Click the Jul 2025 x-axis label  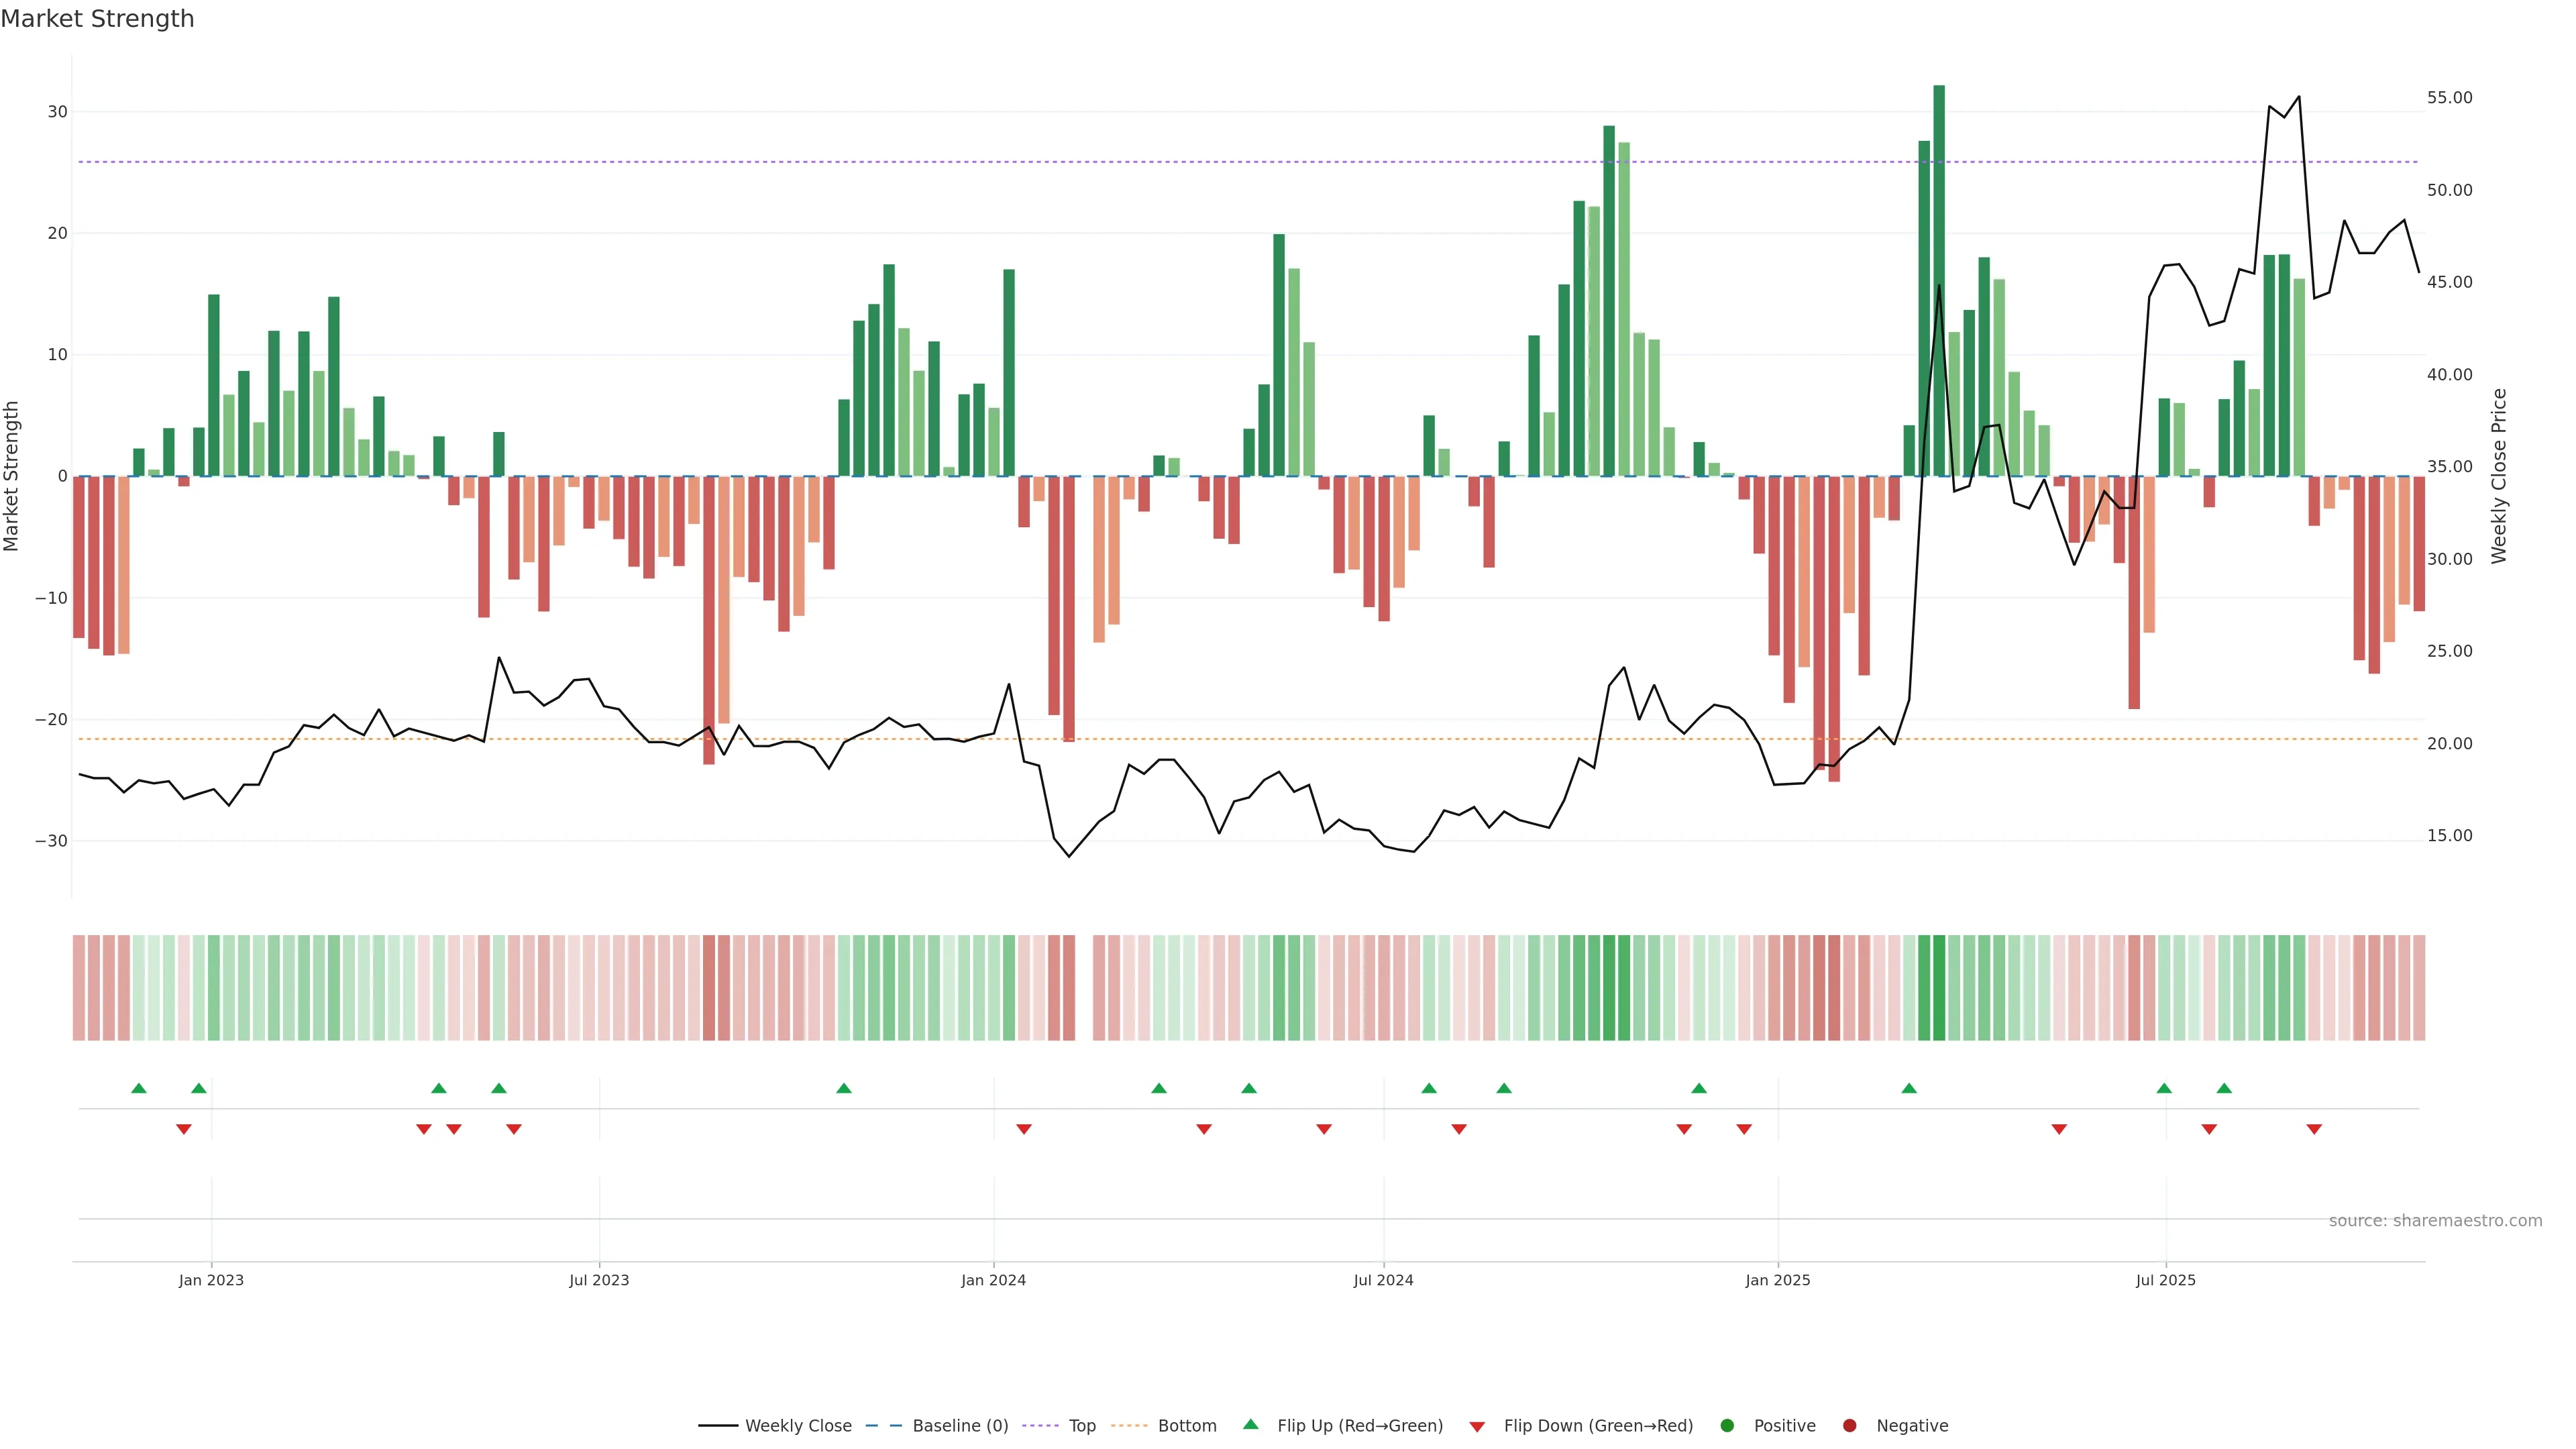pos(2165,1280)
